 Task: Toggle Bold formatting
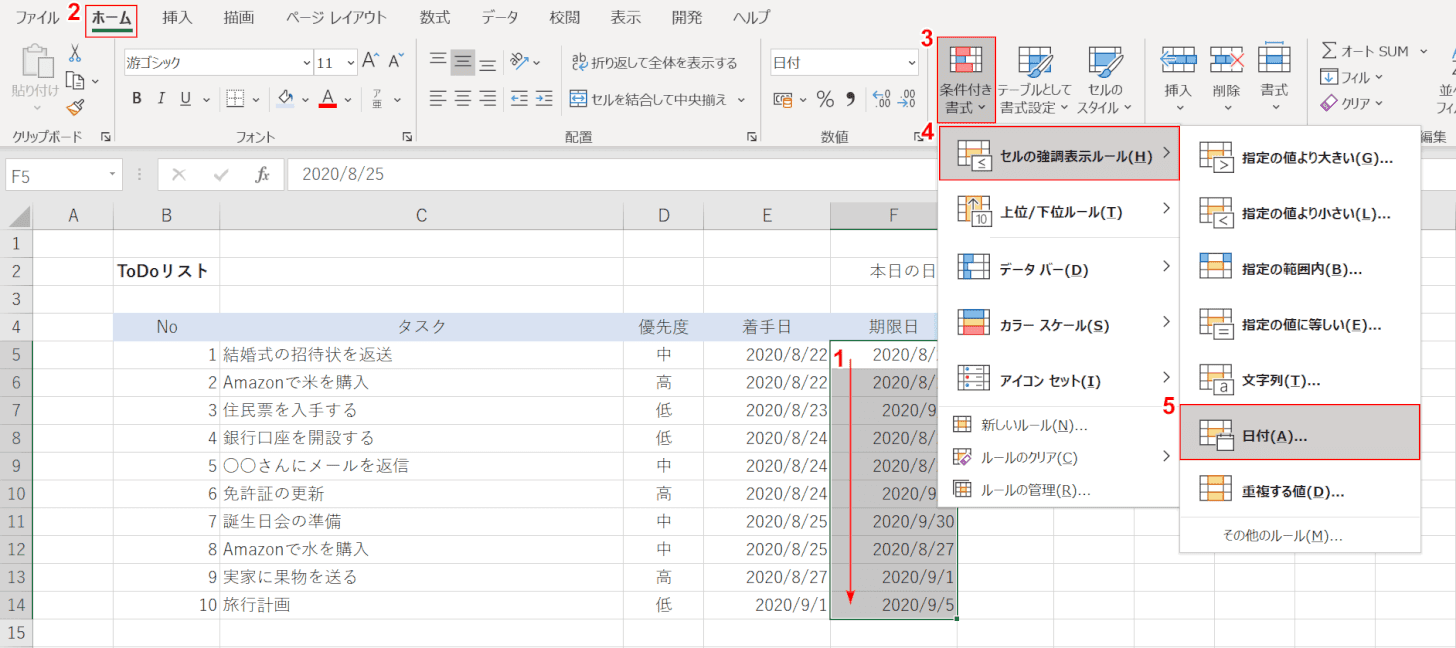[136, 99]
